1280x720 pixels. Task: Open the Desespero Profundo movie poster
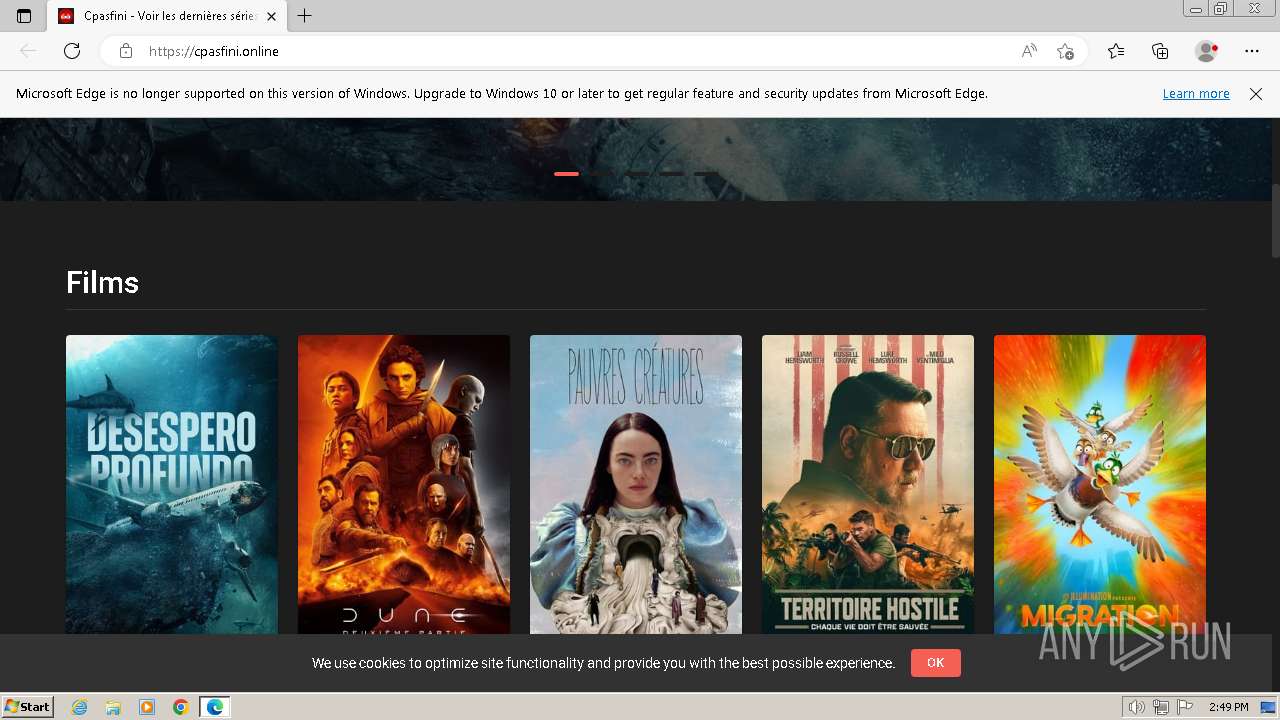point(172,484)
